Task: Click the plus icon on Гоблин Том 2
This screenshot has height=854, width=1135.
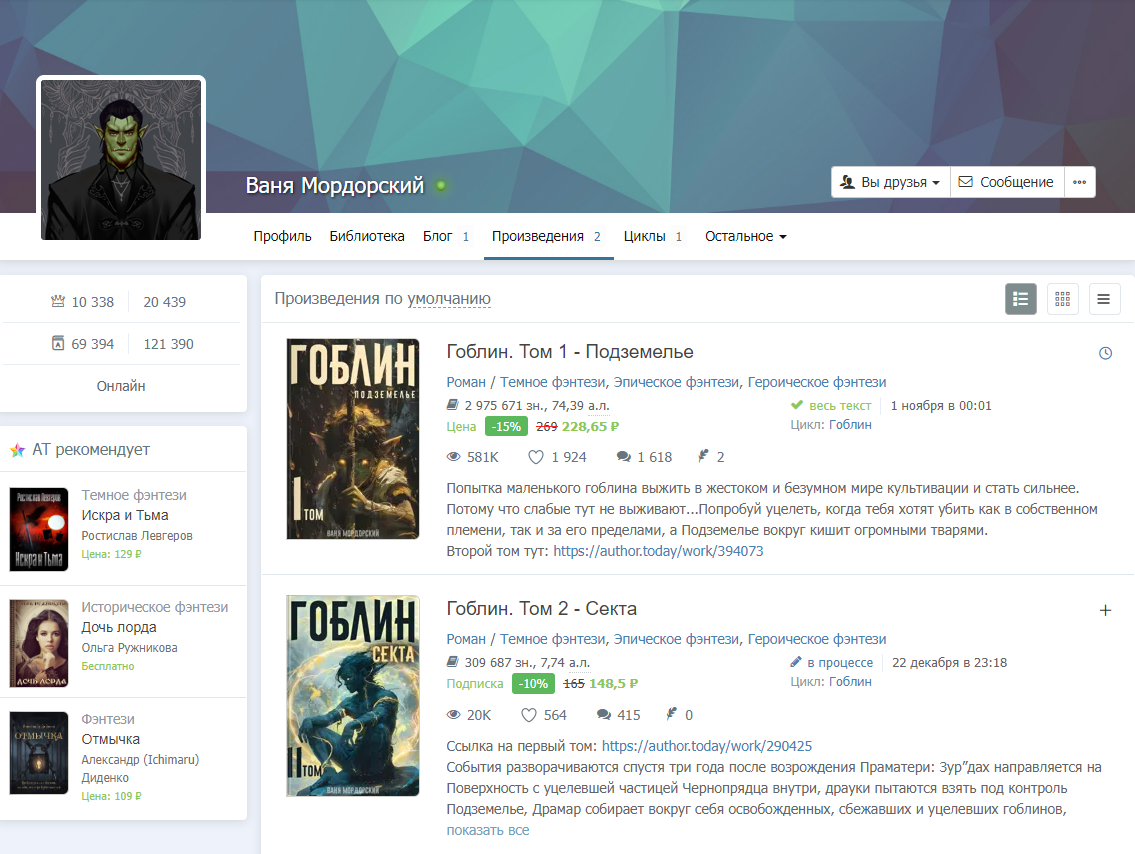Action: 1105,610
